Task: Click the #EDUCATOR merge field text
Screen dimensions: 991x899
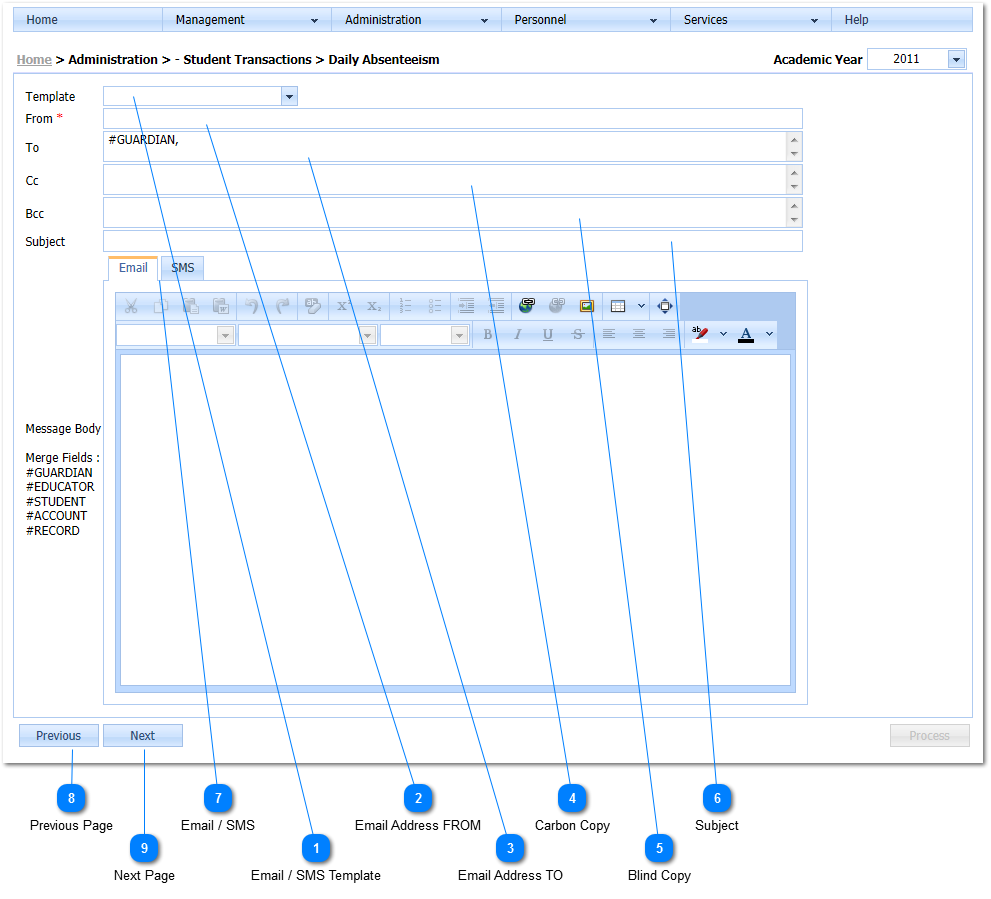Action: tap(60, 487)
